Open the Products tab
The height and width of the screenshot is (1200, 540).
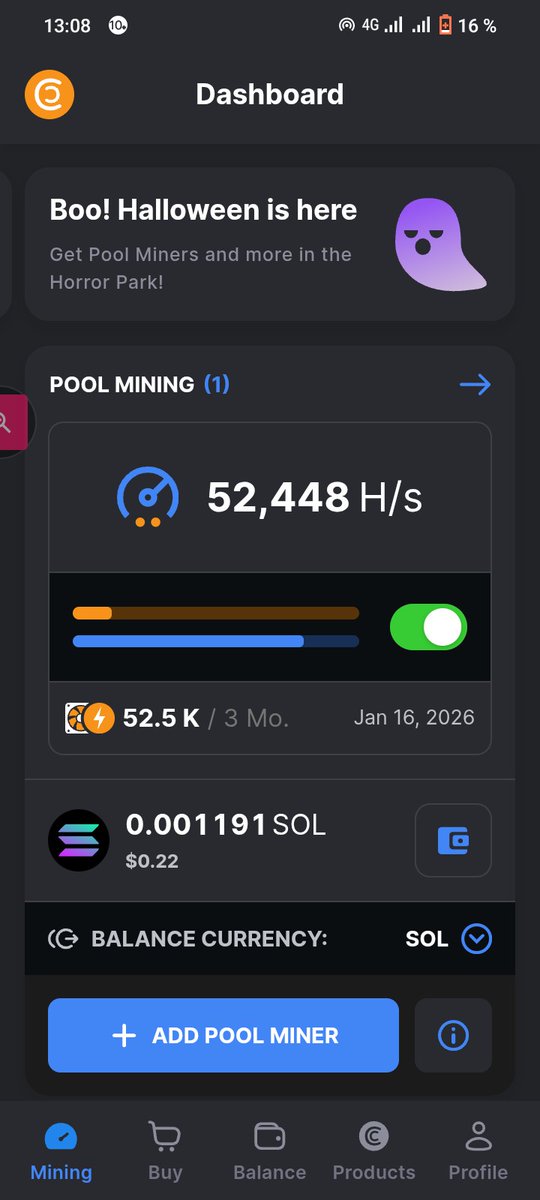[x=374, y=1152]
